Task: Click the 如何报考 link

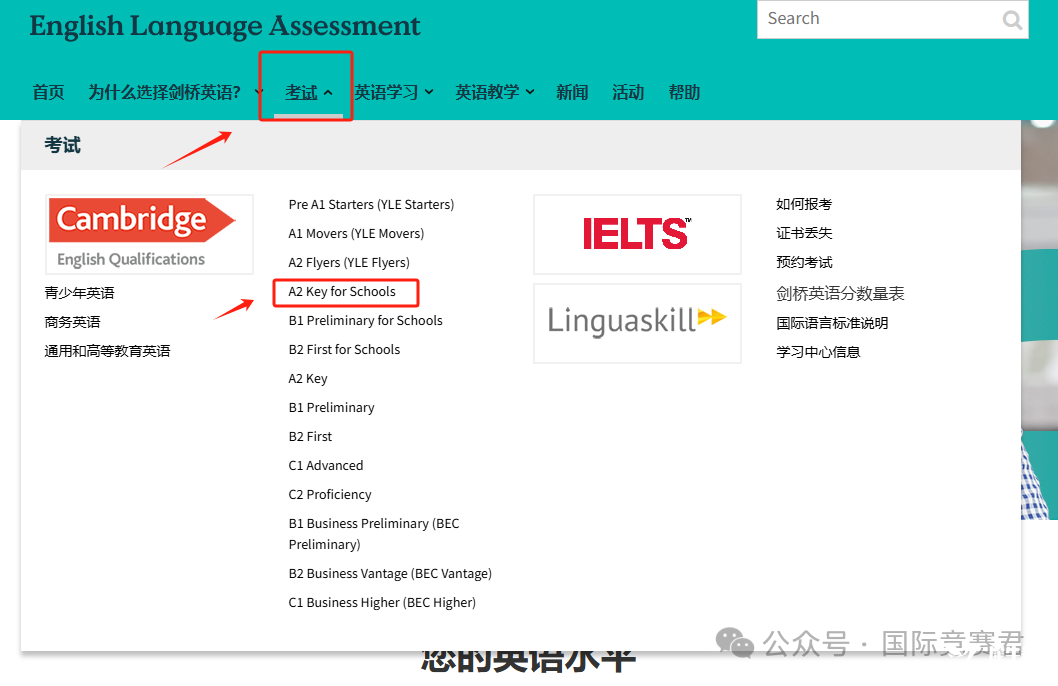Action: pyautogui.click(x=804, y=204)
